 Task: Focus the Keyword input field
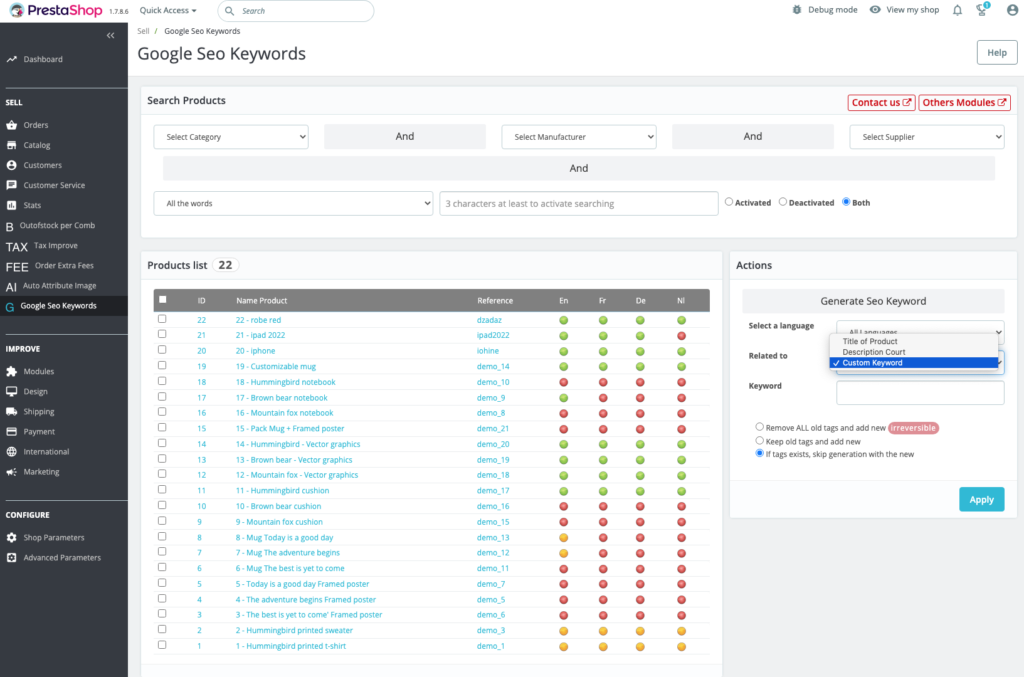(920, 392)
